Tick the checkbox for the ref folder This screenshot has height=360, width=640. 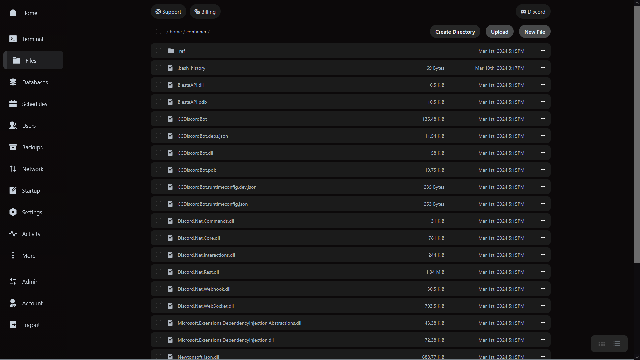[x=158, y=51]
